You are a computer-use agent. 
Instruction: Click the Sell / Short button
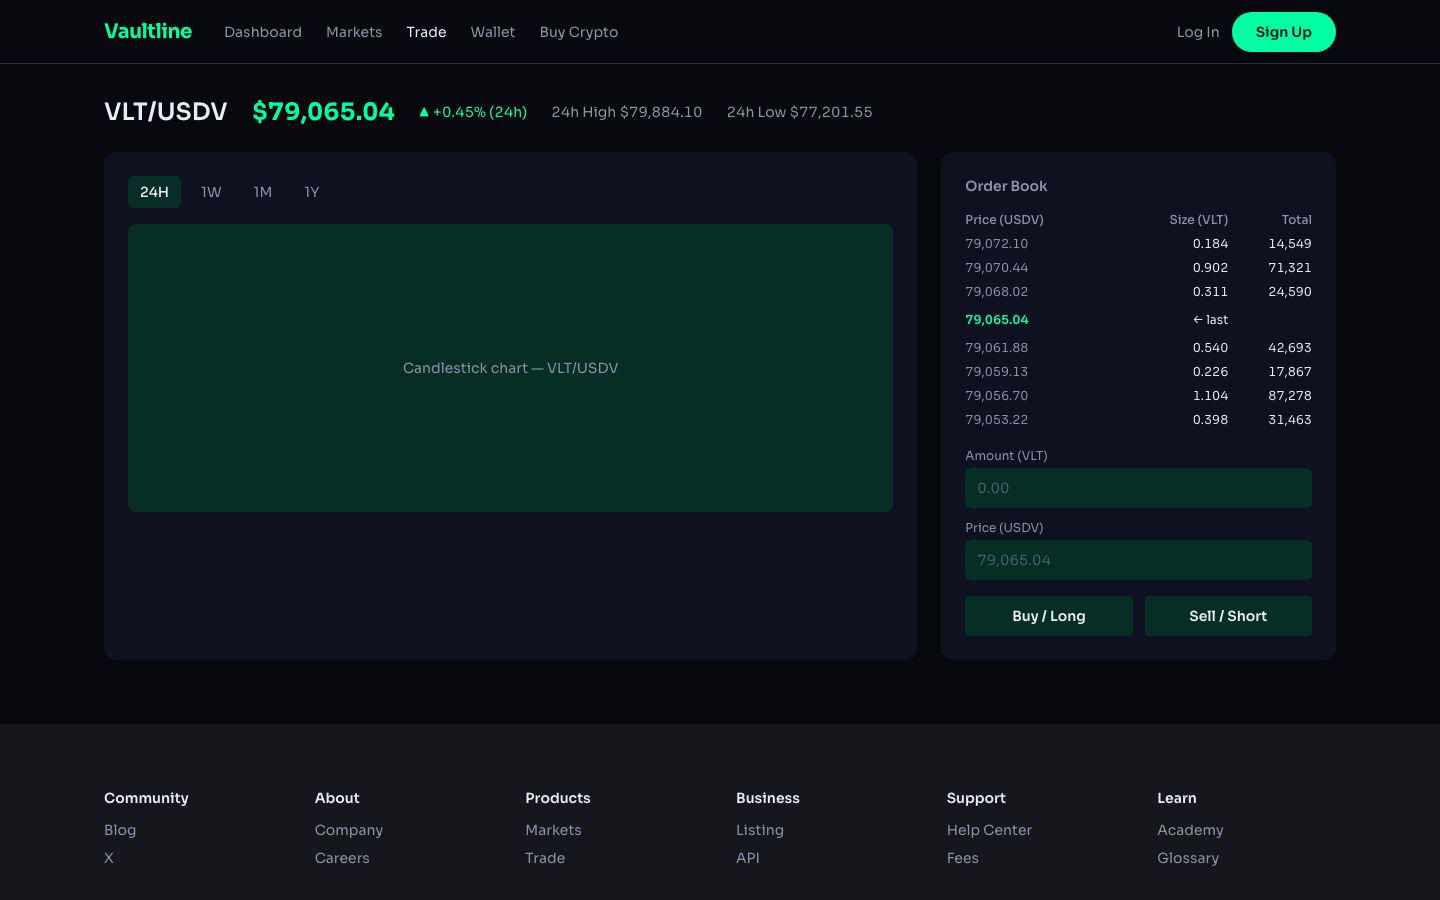click(x=1228, y=616)
